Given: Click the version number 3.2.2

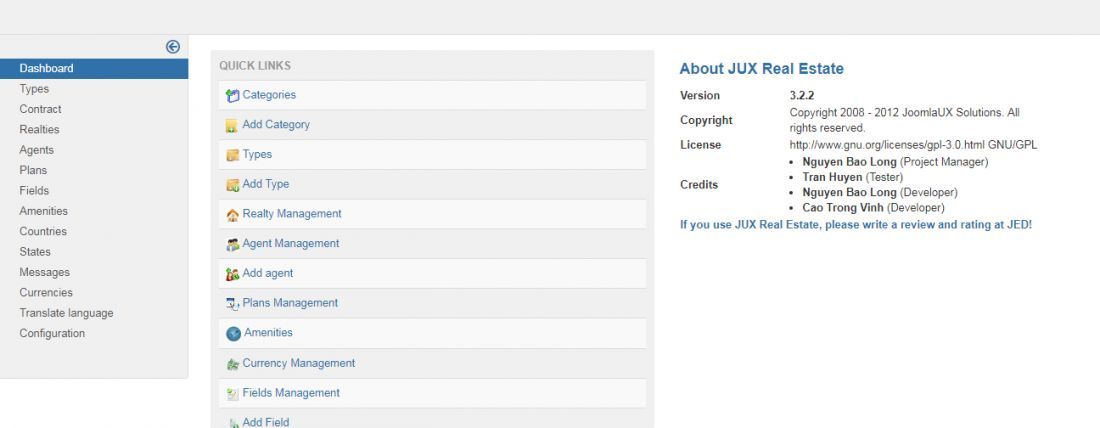Looking at the screenshot, I should click(x=802, y=95).
